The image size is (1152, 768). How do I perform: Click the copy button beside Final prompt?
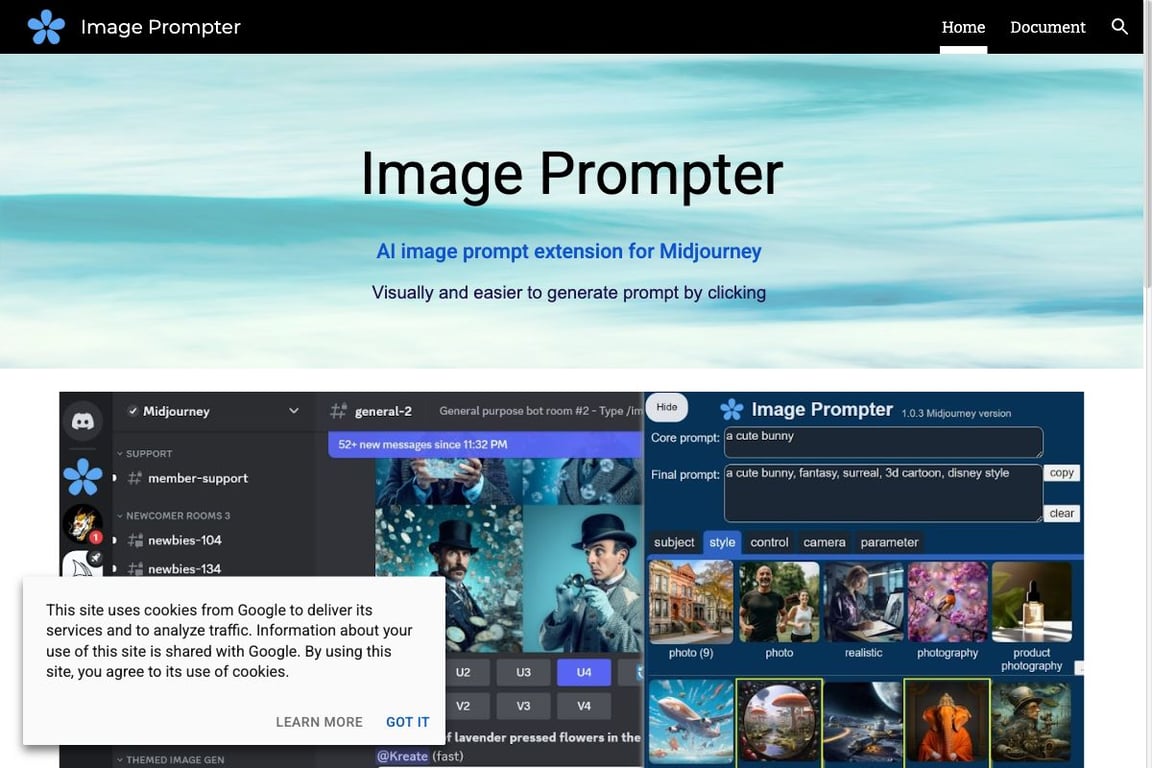pyautogui.click(x=1062, y=473)
